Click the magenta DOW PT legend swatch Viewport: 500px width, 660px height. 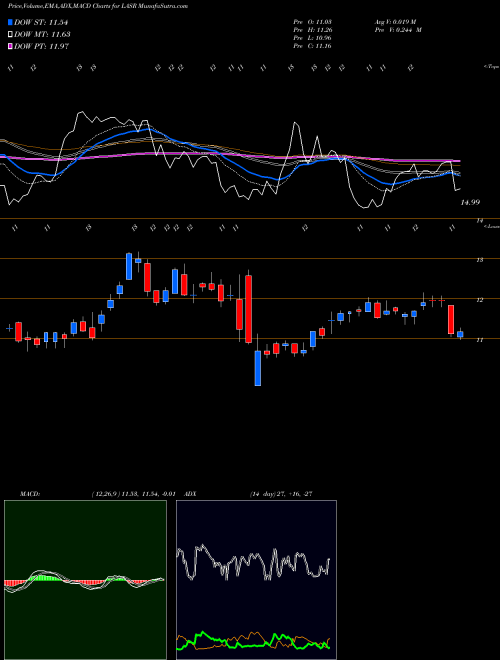10,46
